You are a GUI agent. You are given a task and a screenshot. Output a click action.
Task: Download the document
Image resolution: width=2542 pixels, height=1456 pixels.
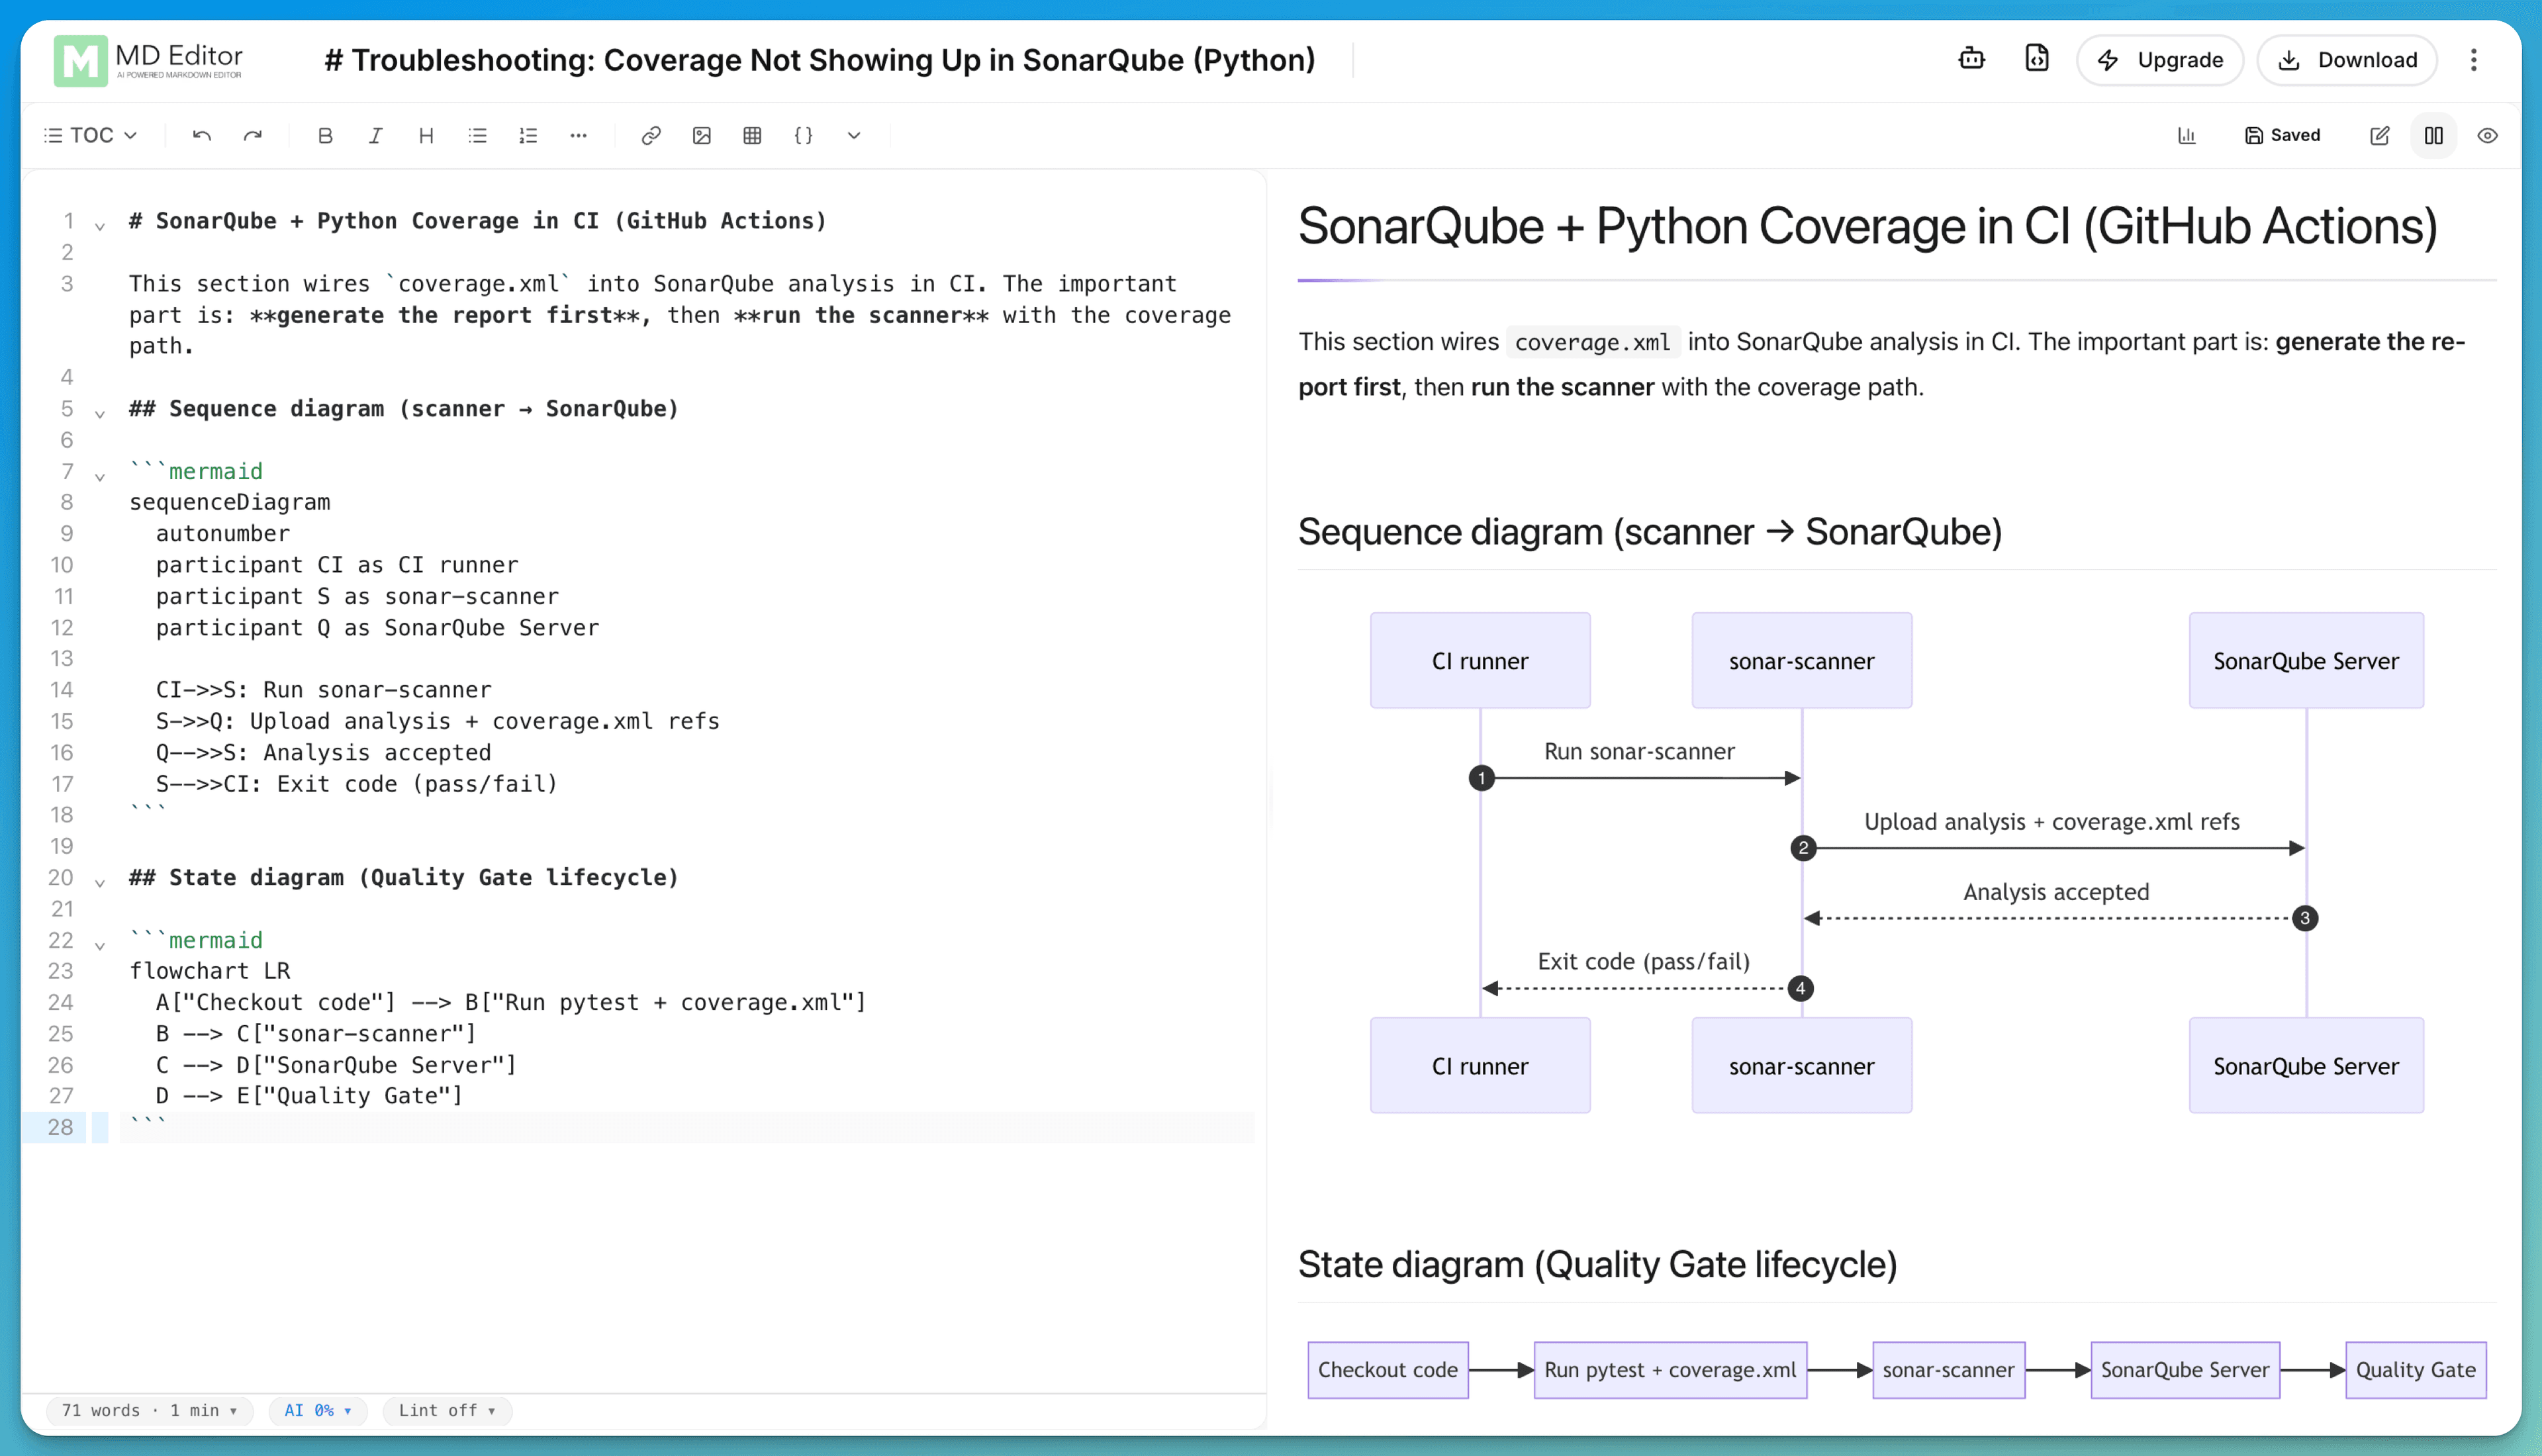coord(2347,60)
